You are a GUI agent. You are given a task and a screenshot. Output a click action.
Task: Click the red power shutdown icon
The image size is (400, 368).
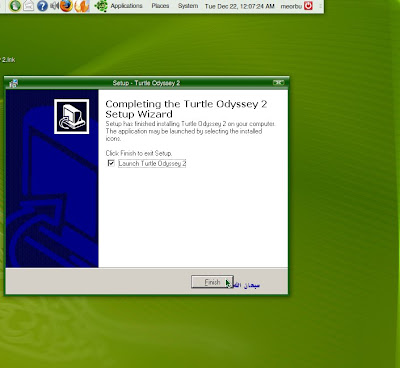click(x=308, y=6)
